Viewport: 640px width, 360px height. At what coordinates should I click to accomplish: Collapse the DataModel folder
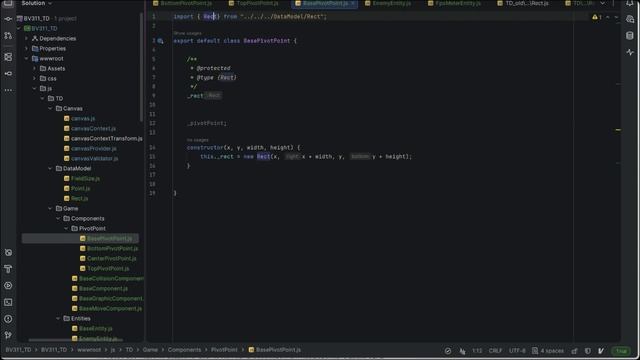(50, 169)
